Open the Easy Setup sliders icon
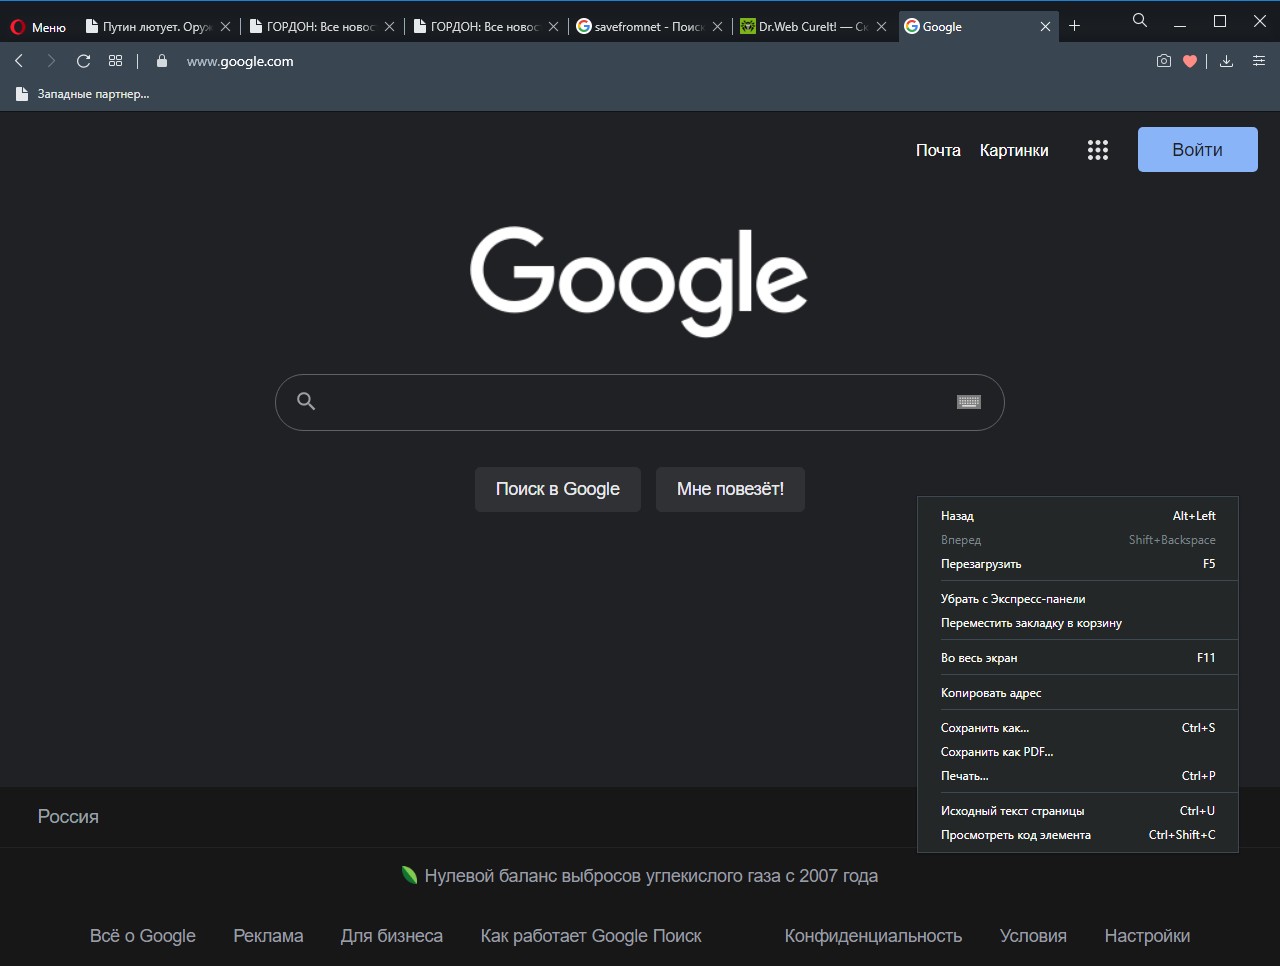Image resolution: width=1280 pixels, height=966 pixels. [x=1259, y=61]
